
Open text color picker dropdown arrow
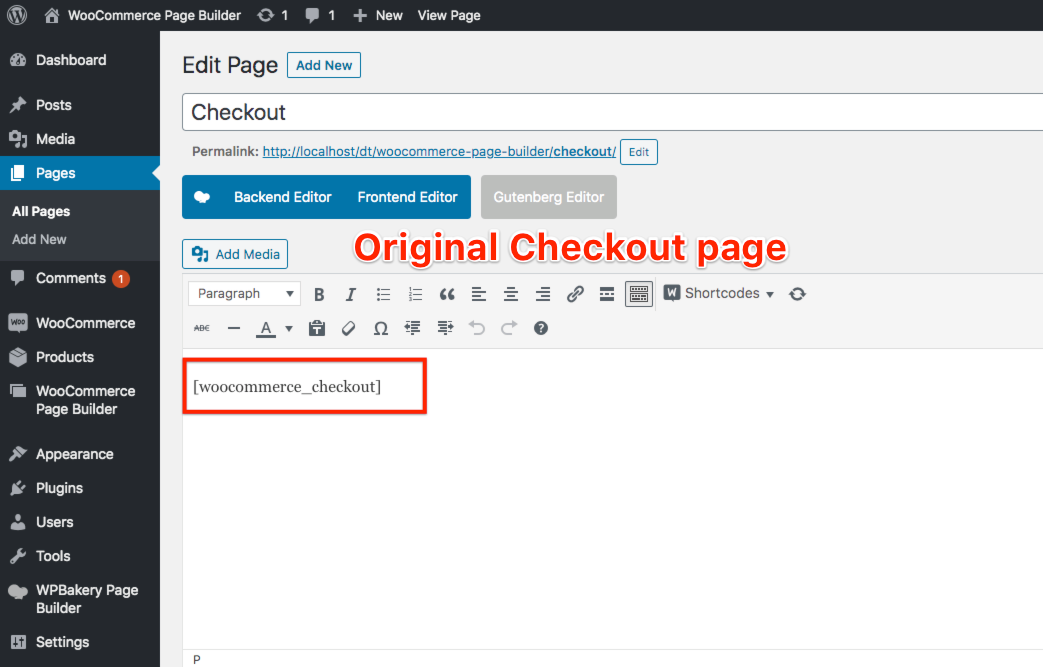289,328
